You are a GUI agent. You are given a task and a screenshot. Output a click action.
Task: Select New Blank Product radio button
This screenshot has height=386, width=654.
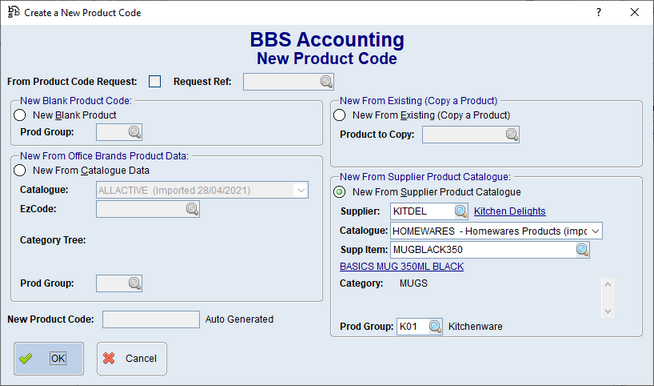tap(20, 115)
